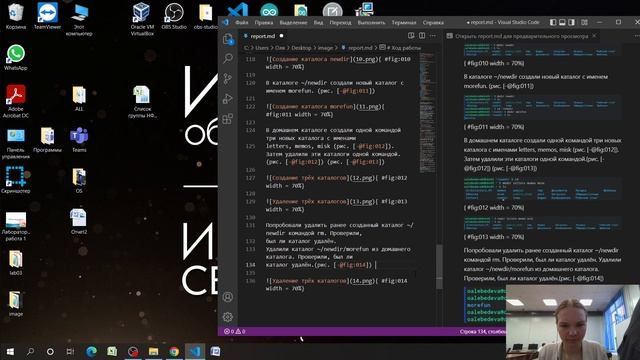Image resolution: width=640 pixels, height=360 pixels.
Task: Select the lab03 folder on desktop
Action: [x=16, y=263]
